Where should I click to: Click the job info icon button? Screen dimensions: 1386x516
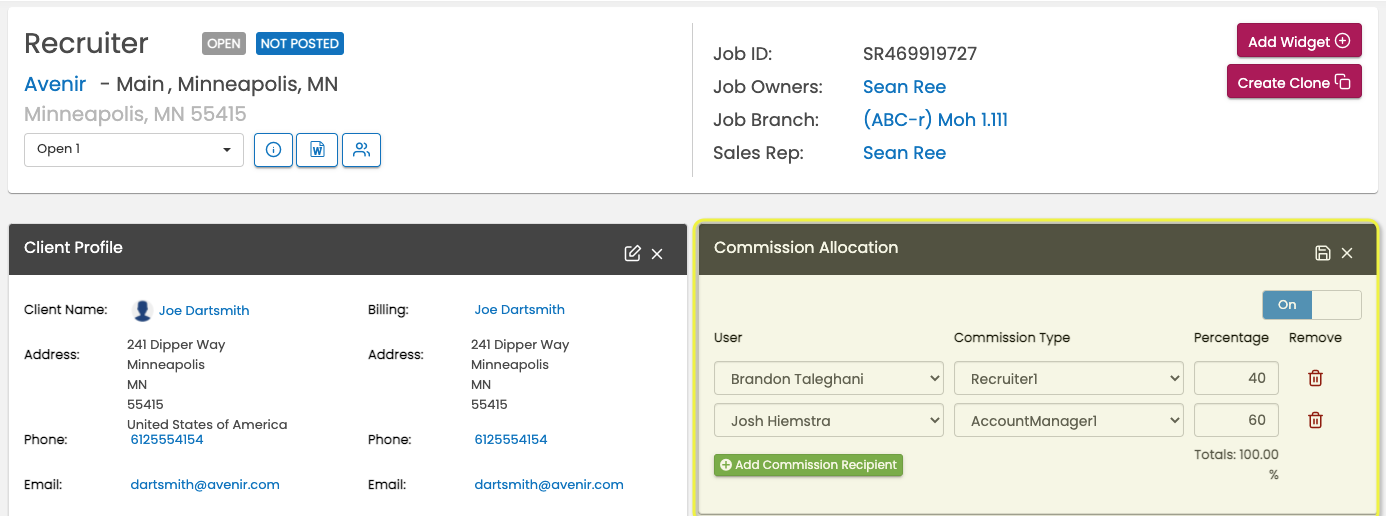[273, 150]
